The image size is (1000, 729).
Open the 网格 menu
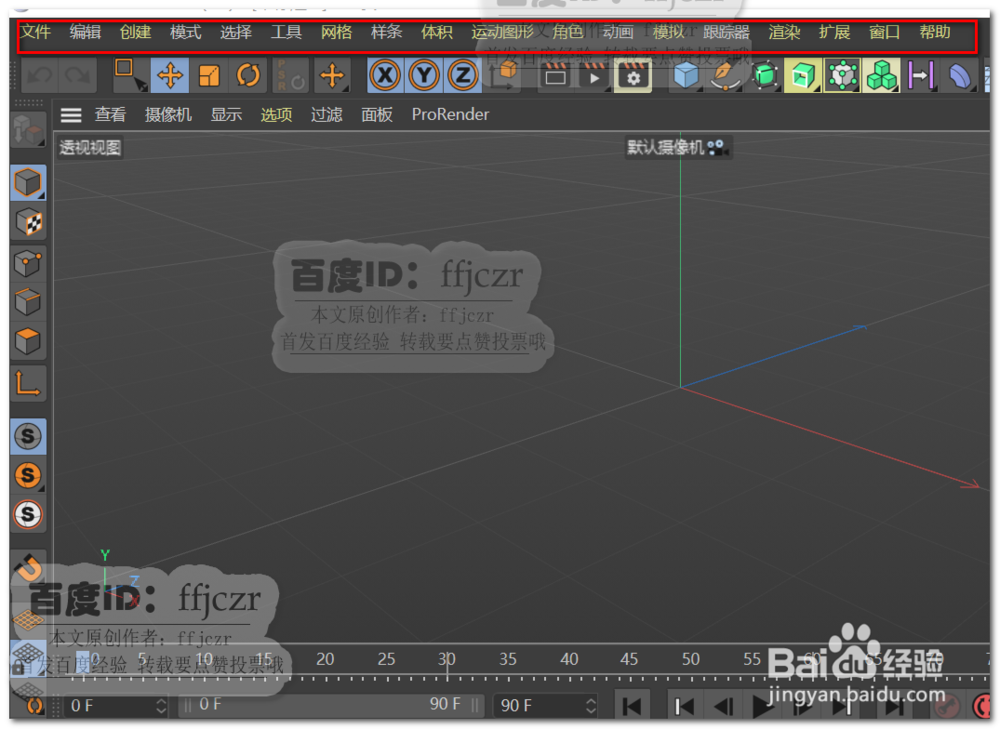click(336, 32)
